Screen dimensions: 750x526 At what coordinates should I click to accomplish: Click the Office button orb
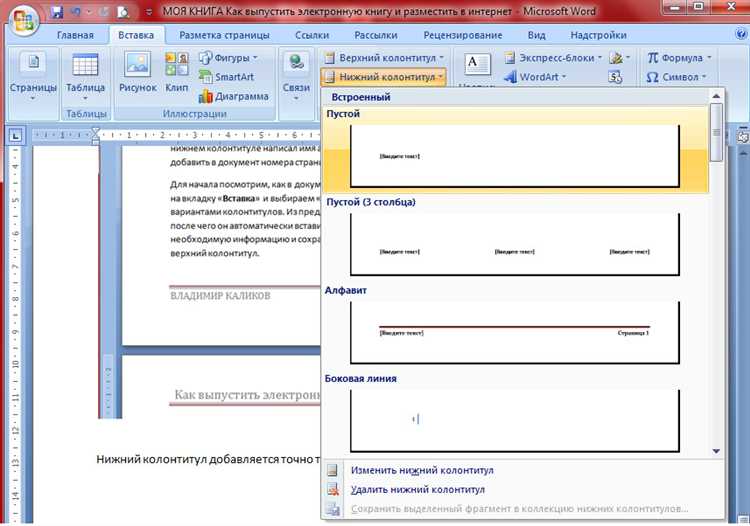(23, 20)
